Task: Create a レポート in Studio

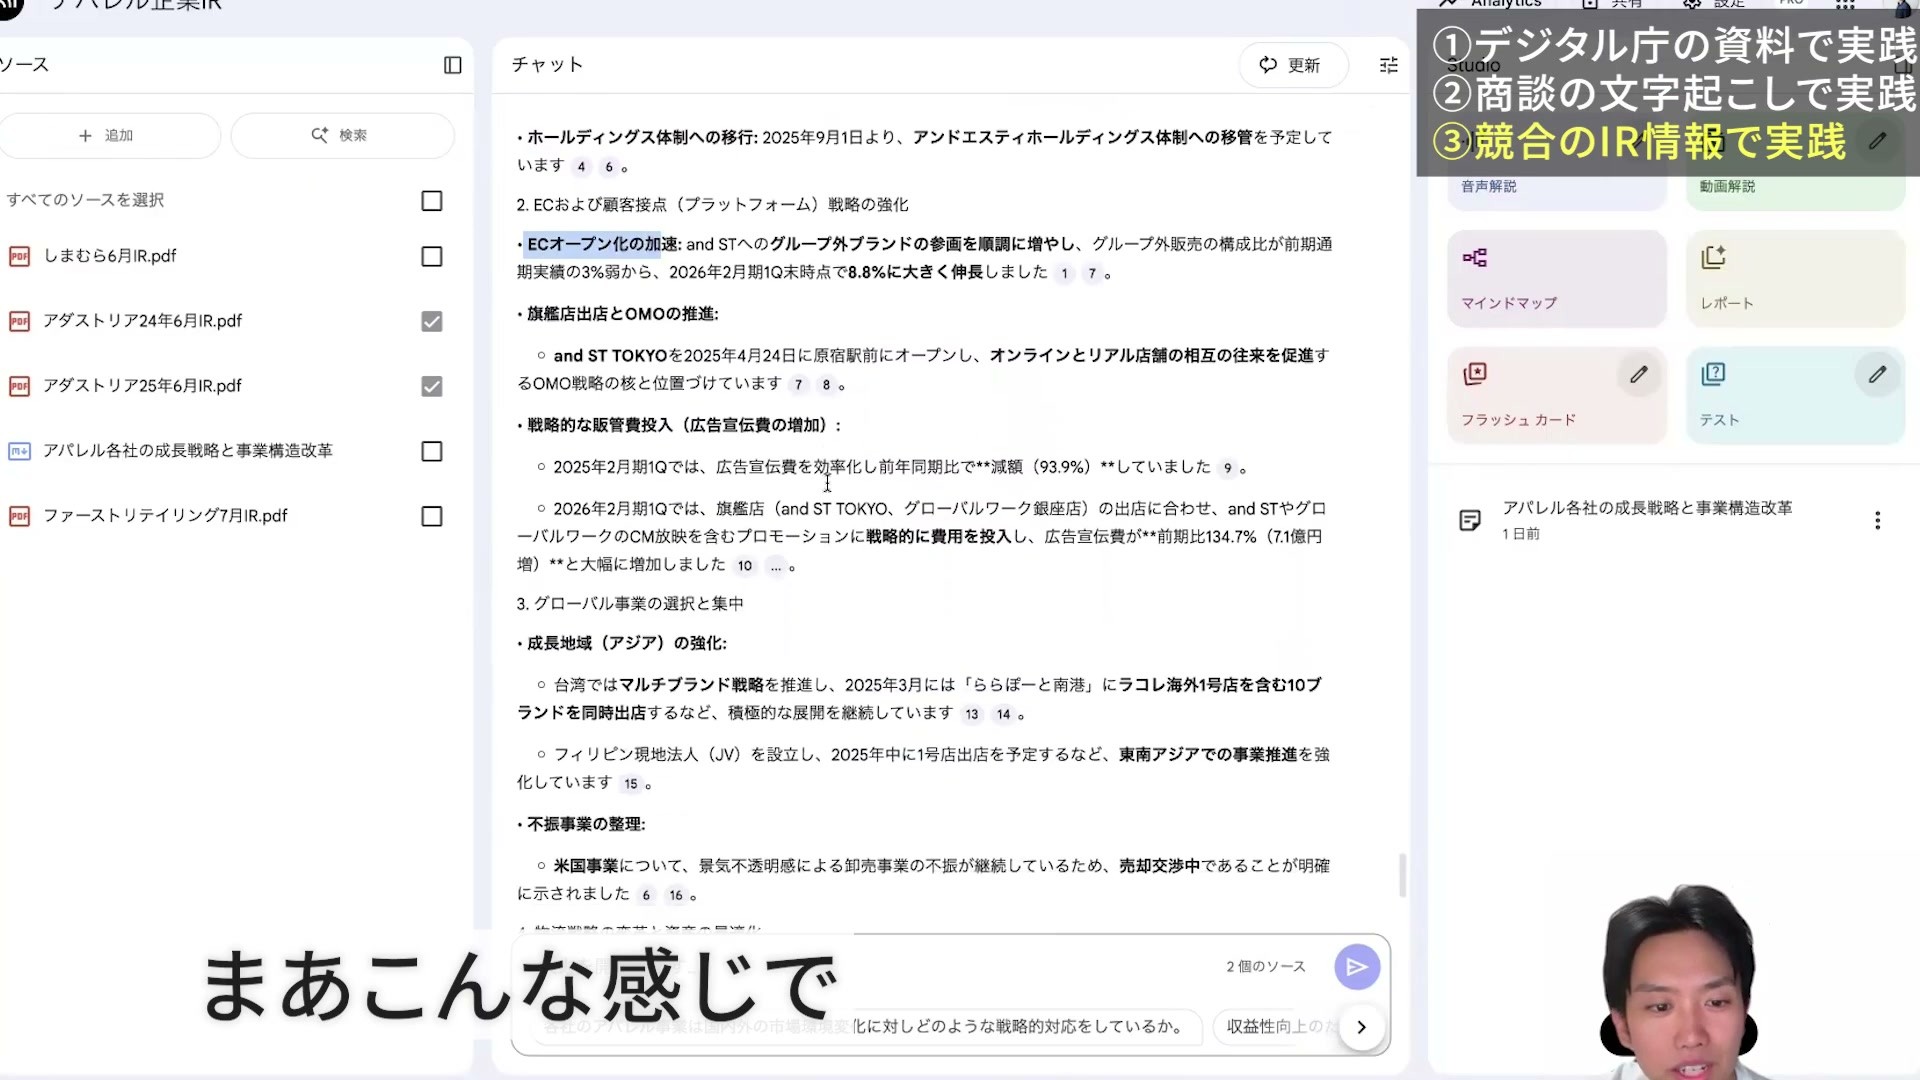Action: tap(1795, 279)
